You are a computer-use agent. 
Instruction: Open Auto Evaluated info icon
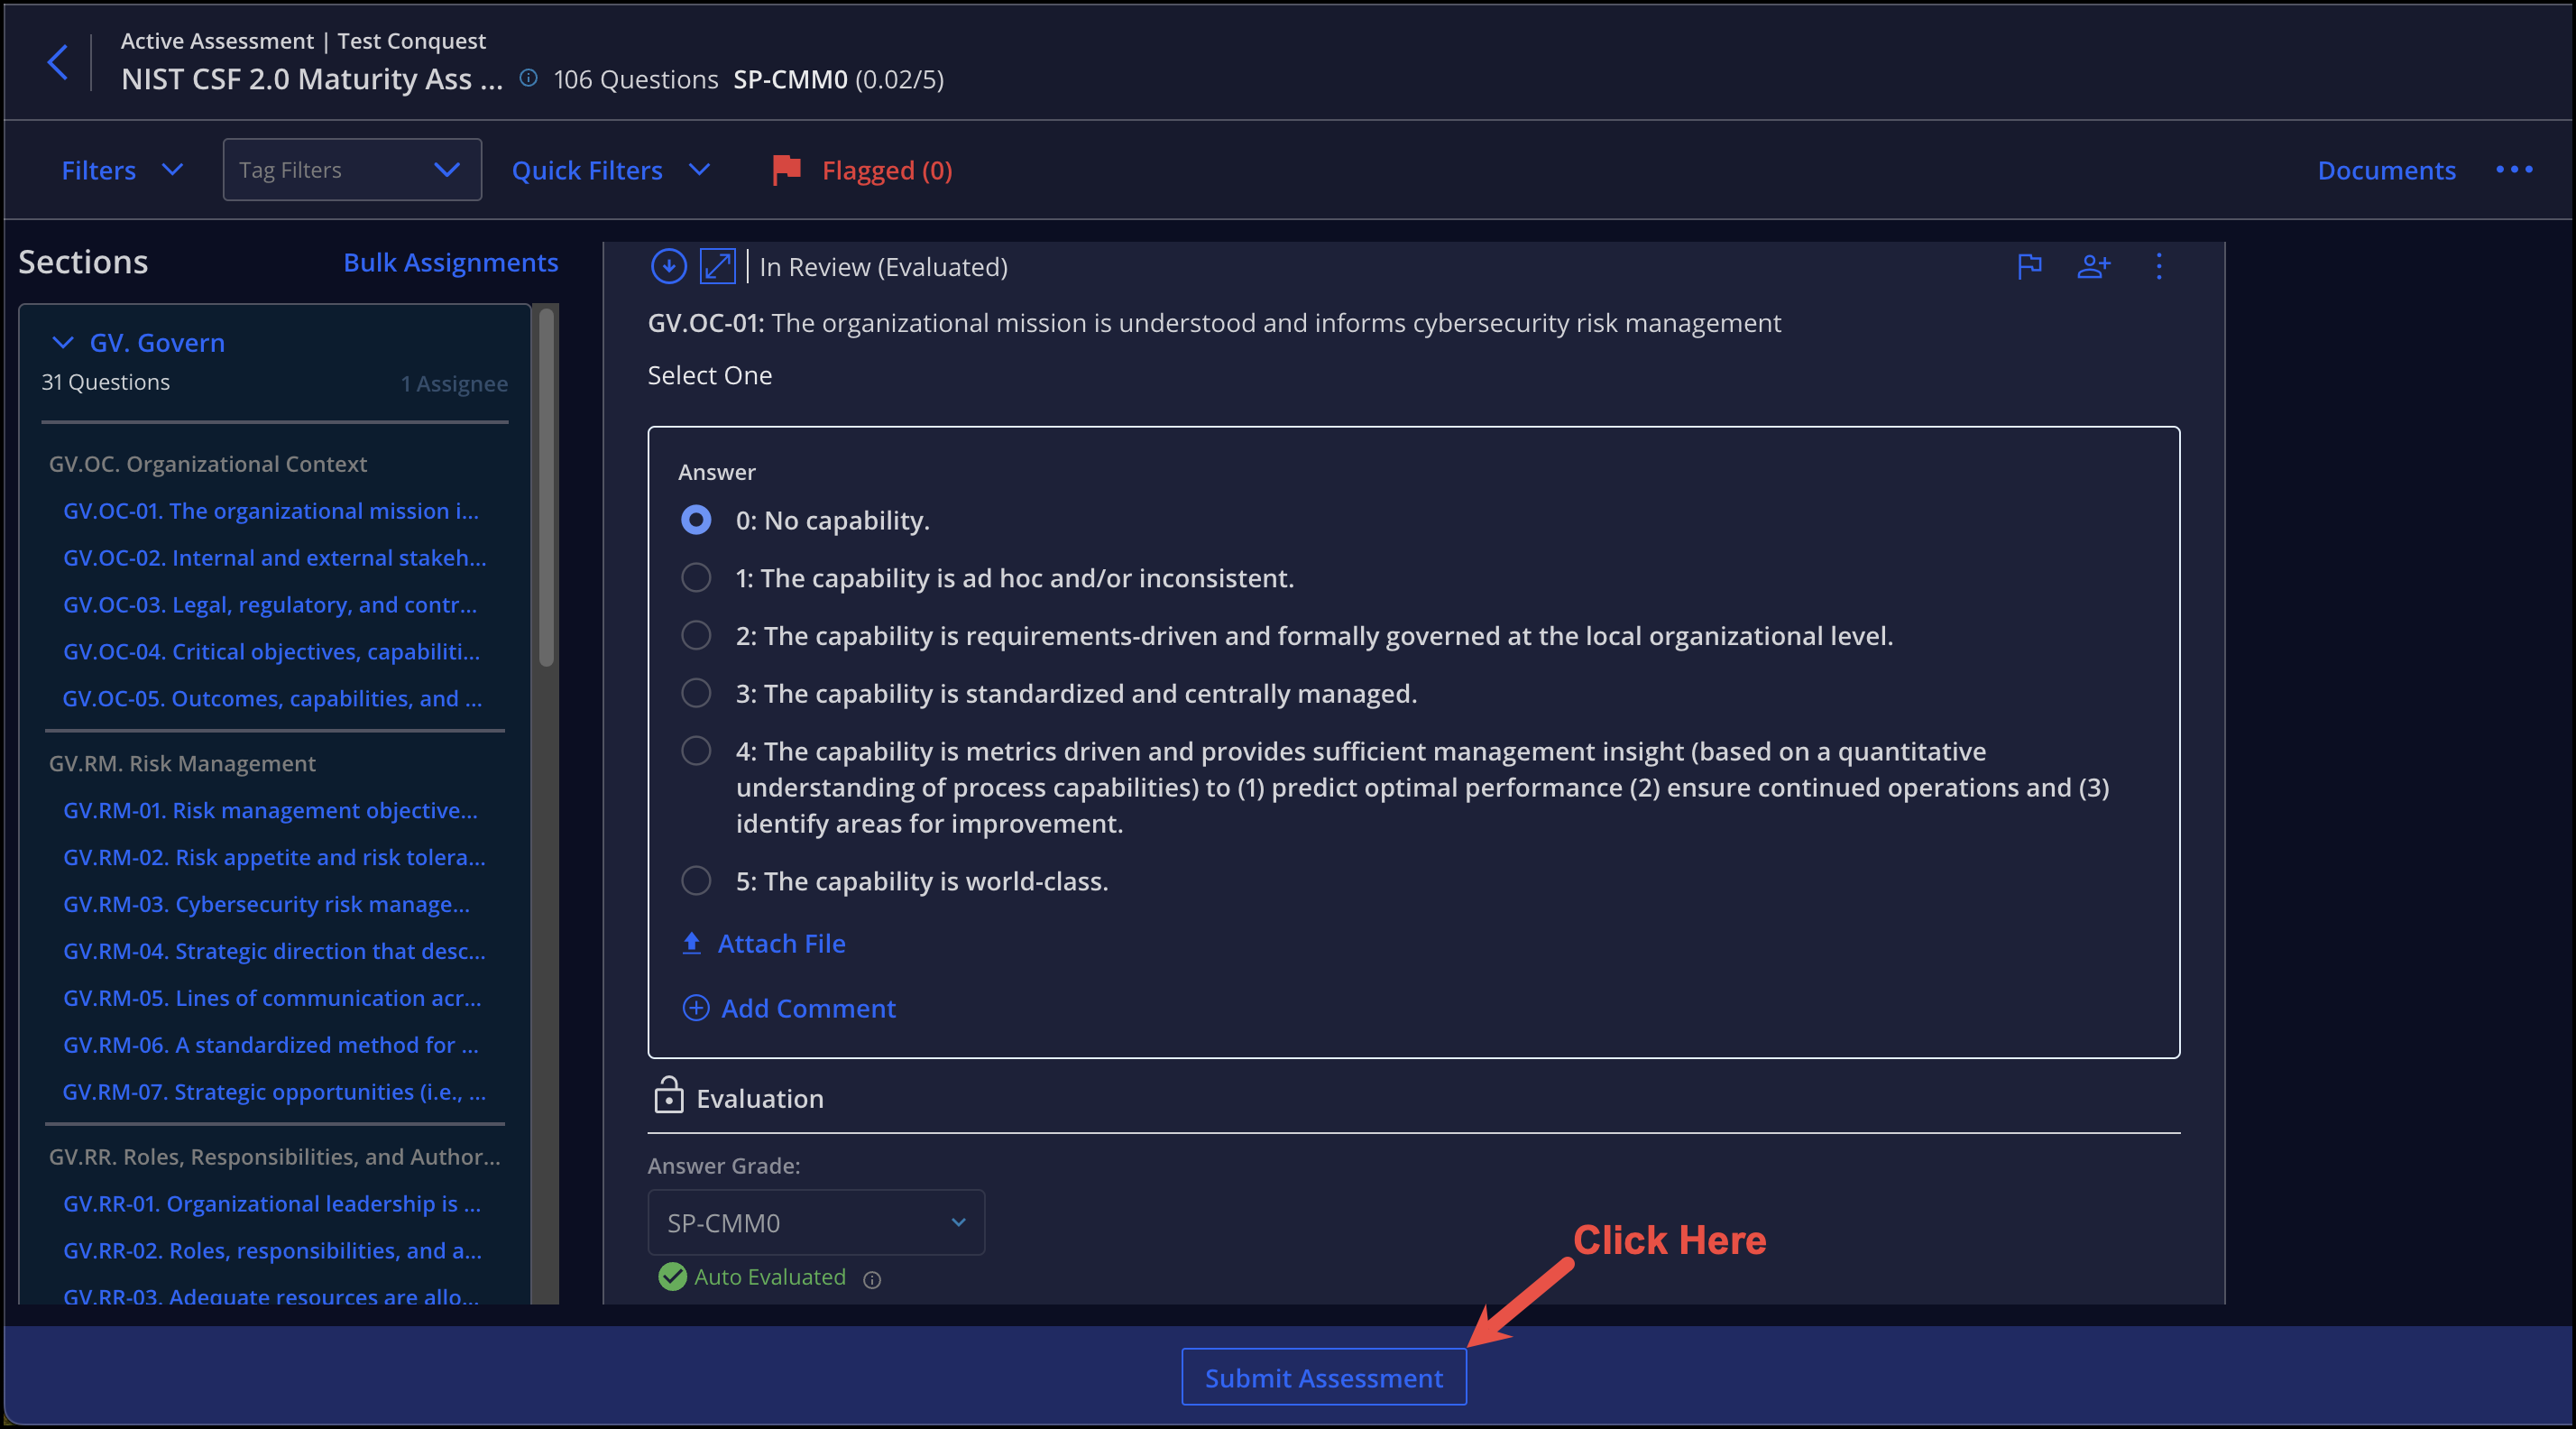(872, 1280)
